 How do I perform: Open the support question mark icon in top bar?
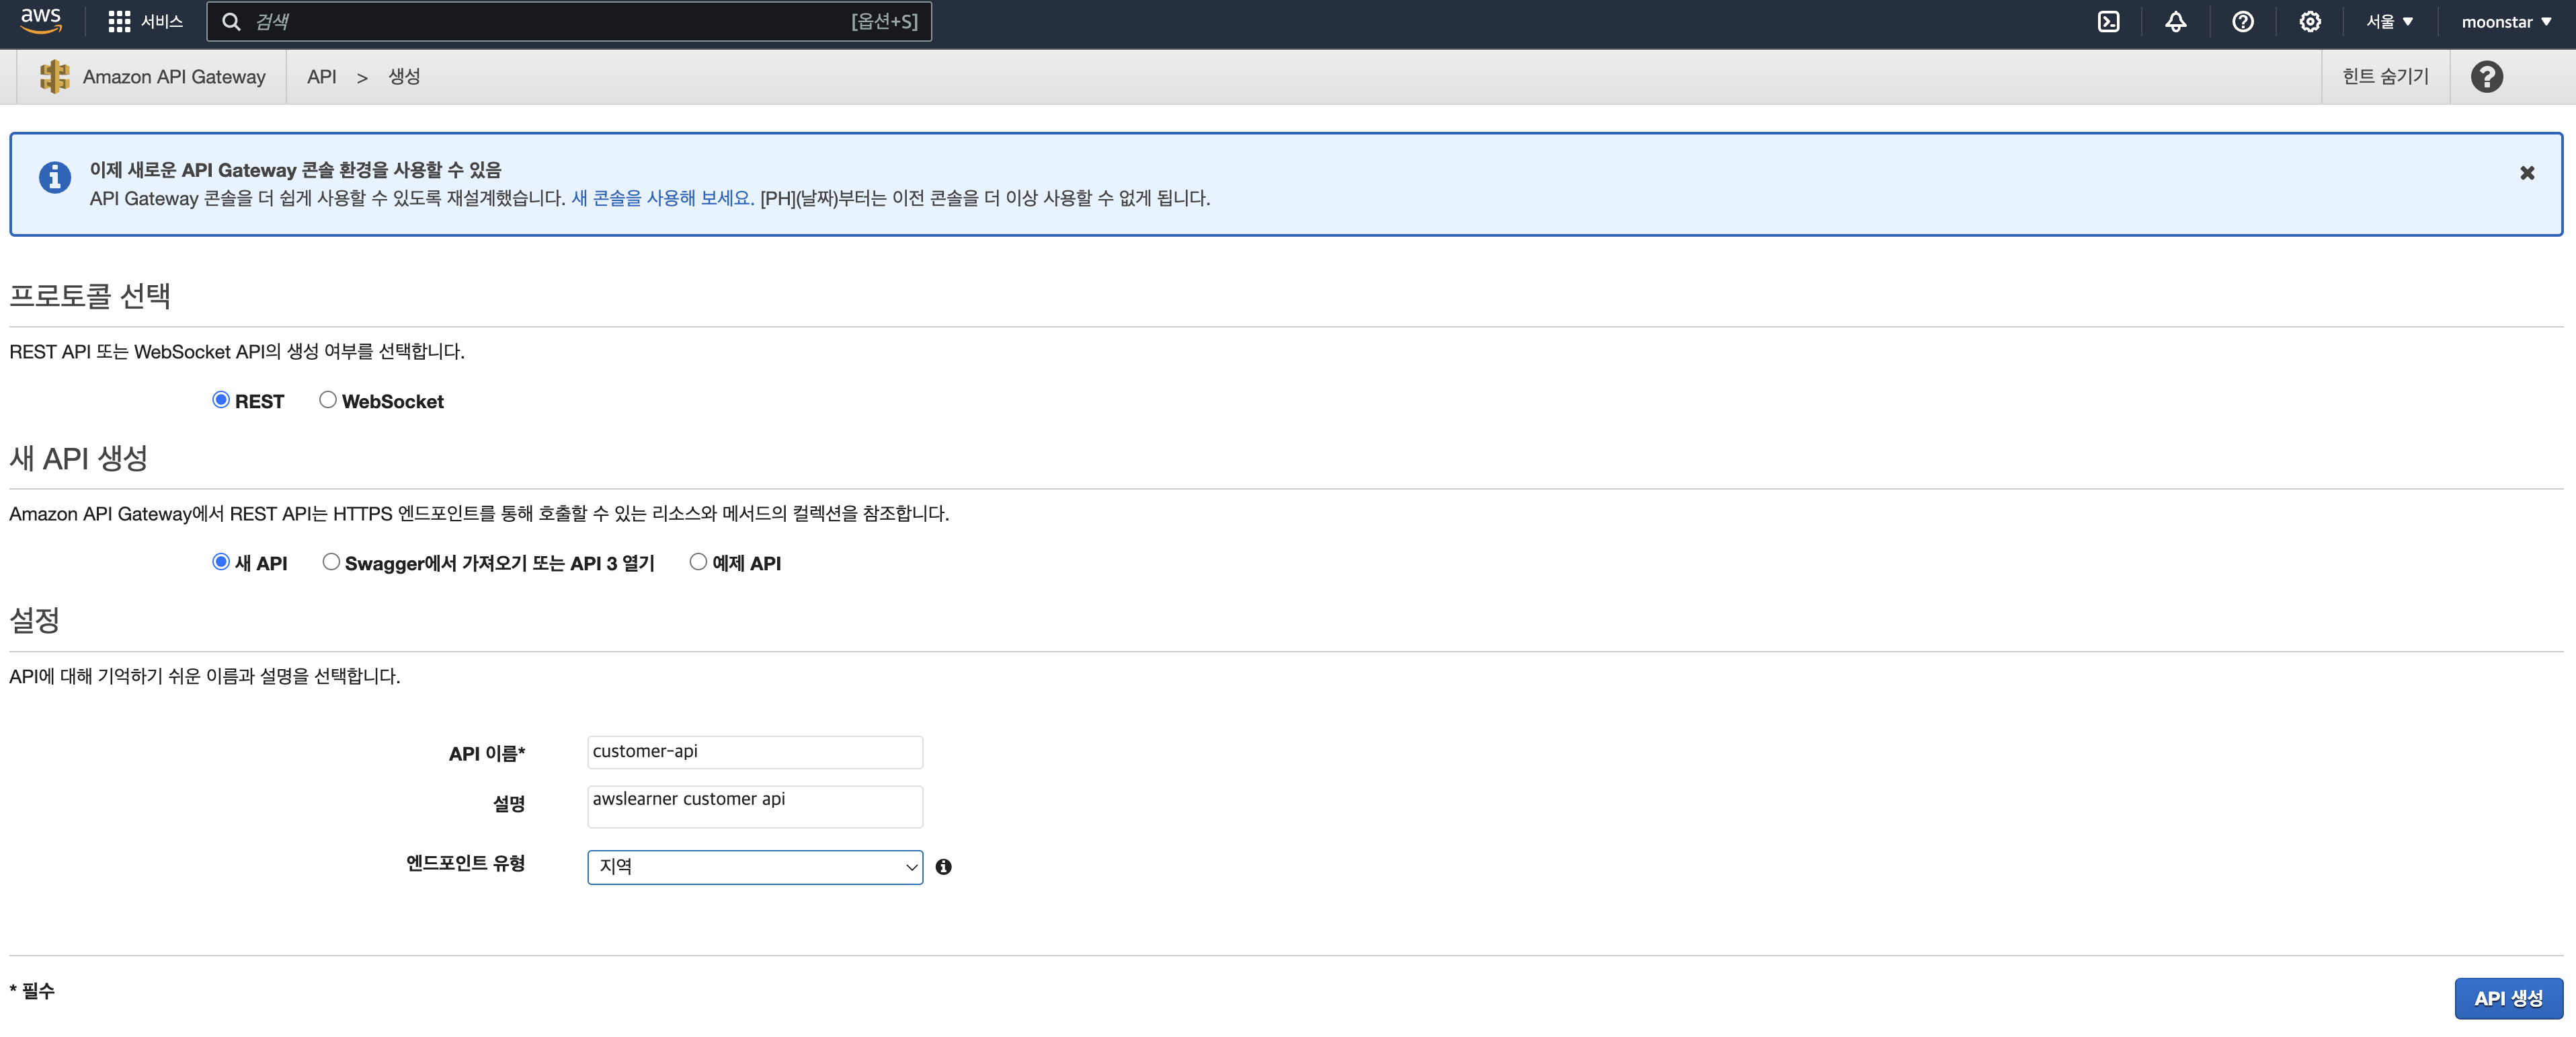(2242, 22)
